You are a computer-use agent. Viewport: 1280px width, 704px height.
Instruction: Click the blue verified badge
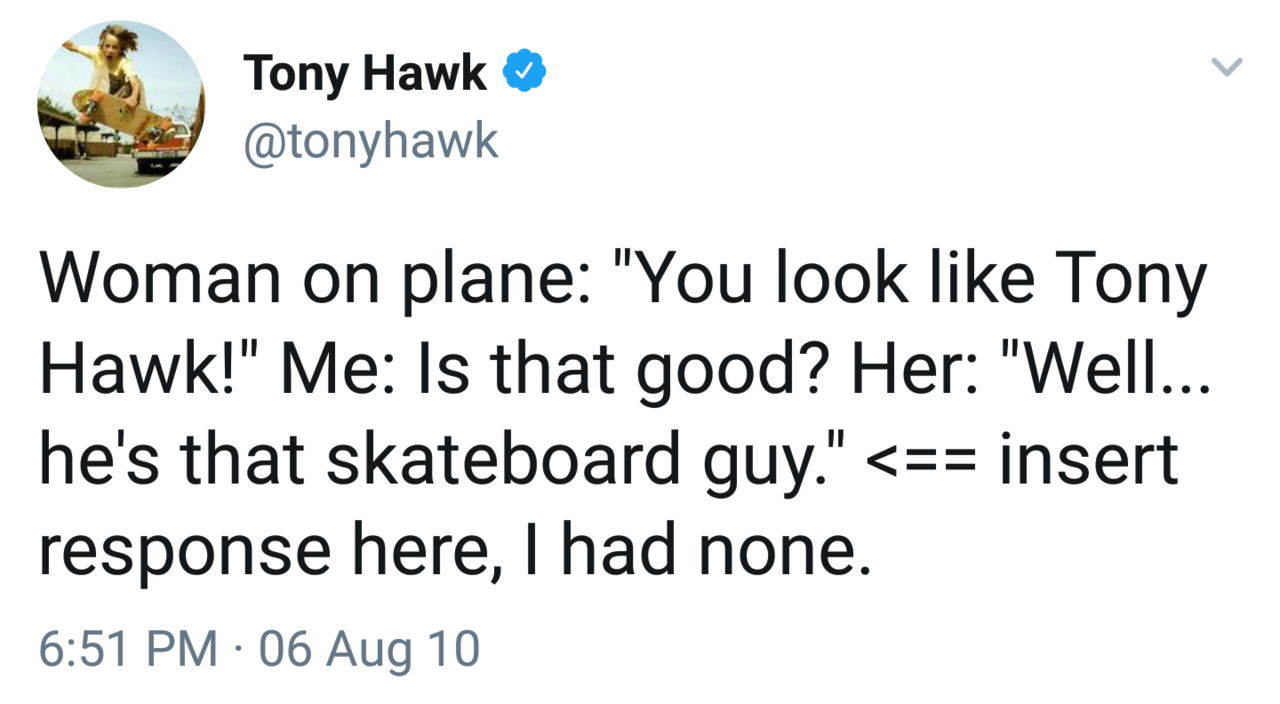click(524, 73)
